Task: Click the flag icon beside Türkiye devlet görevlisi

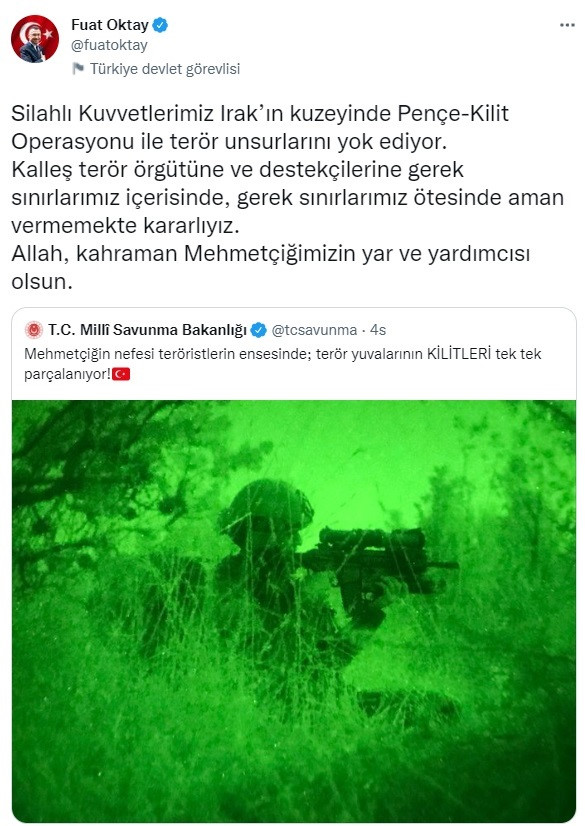Action: click(x=78, y=68)
